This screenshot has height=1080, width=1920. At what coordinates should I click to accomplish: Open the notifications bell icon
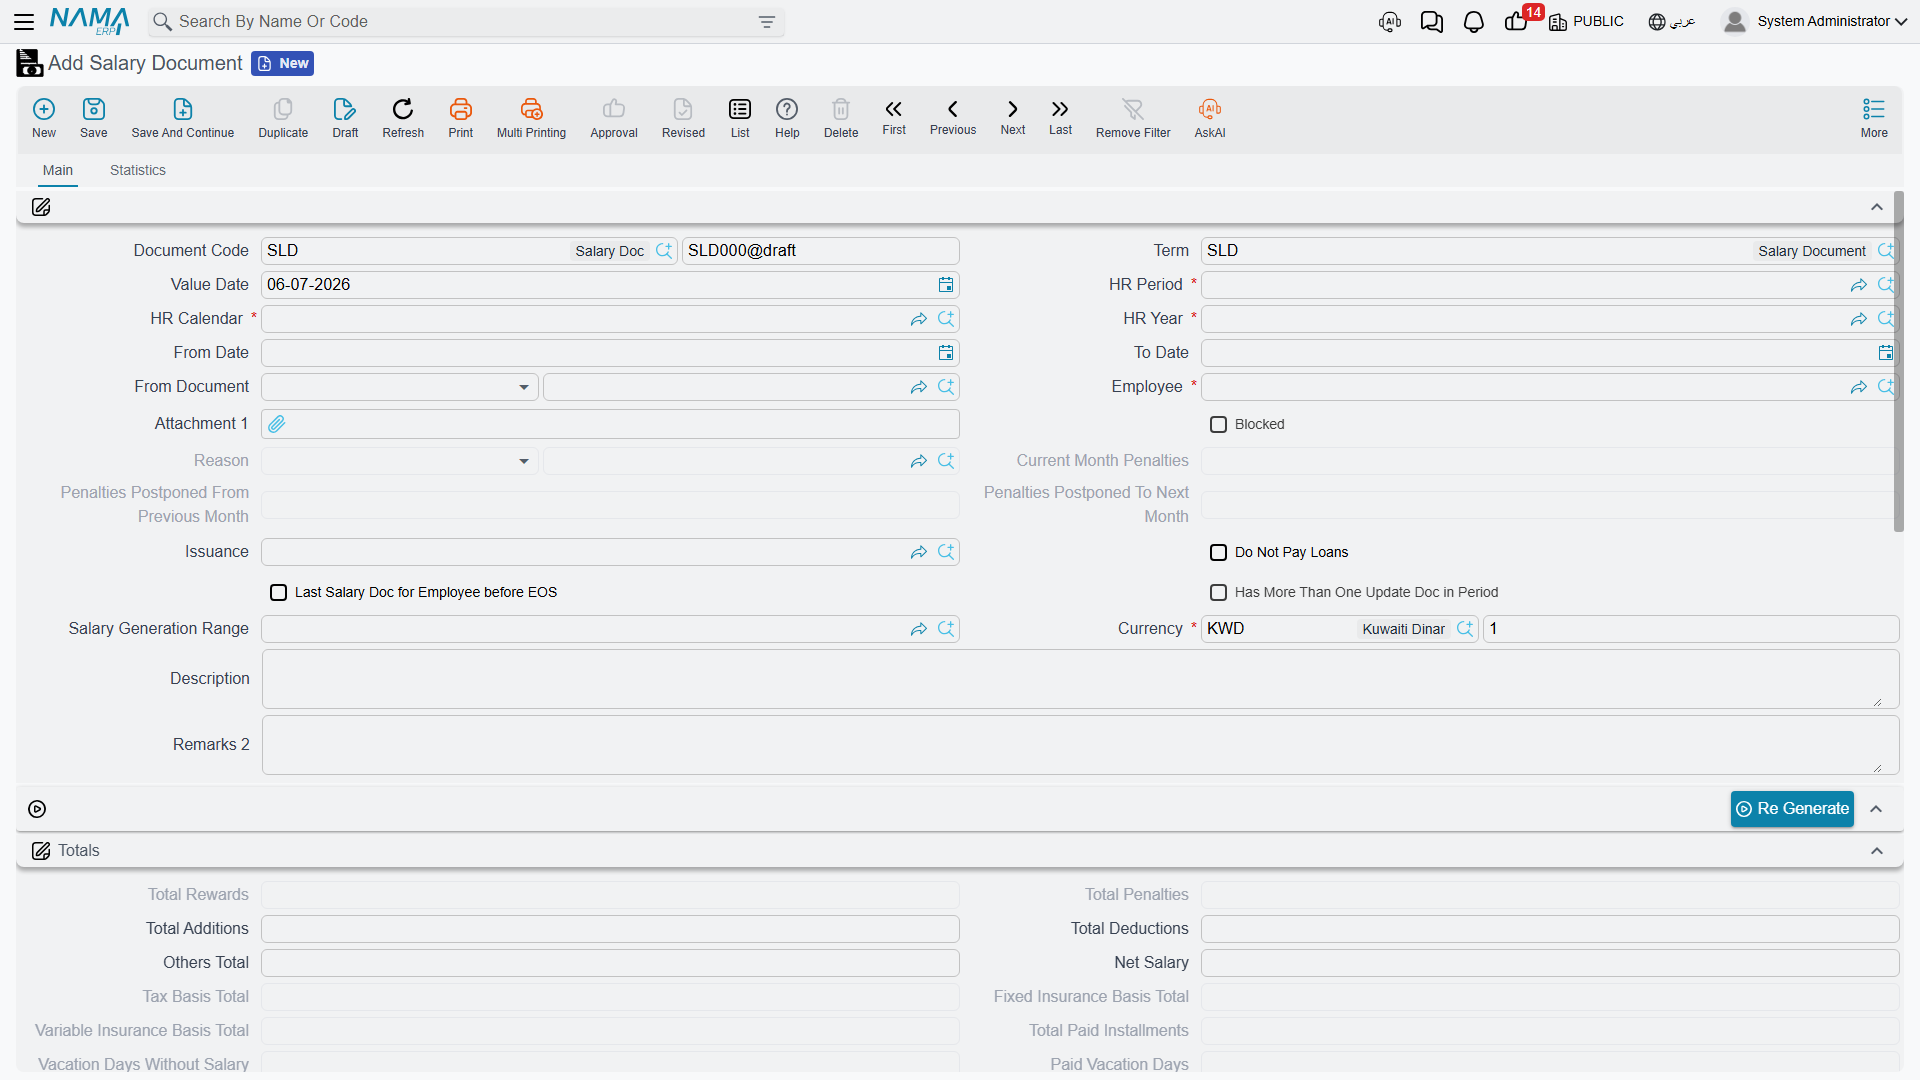[1474, 21]
